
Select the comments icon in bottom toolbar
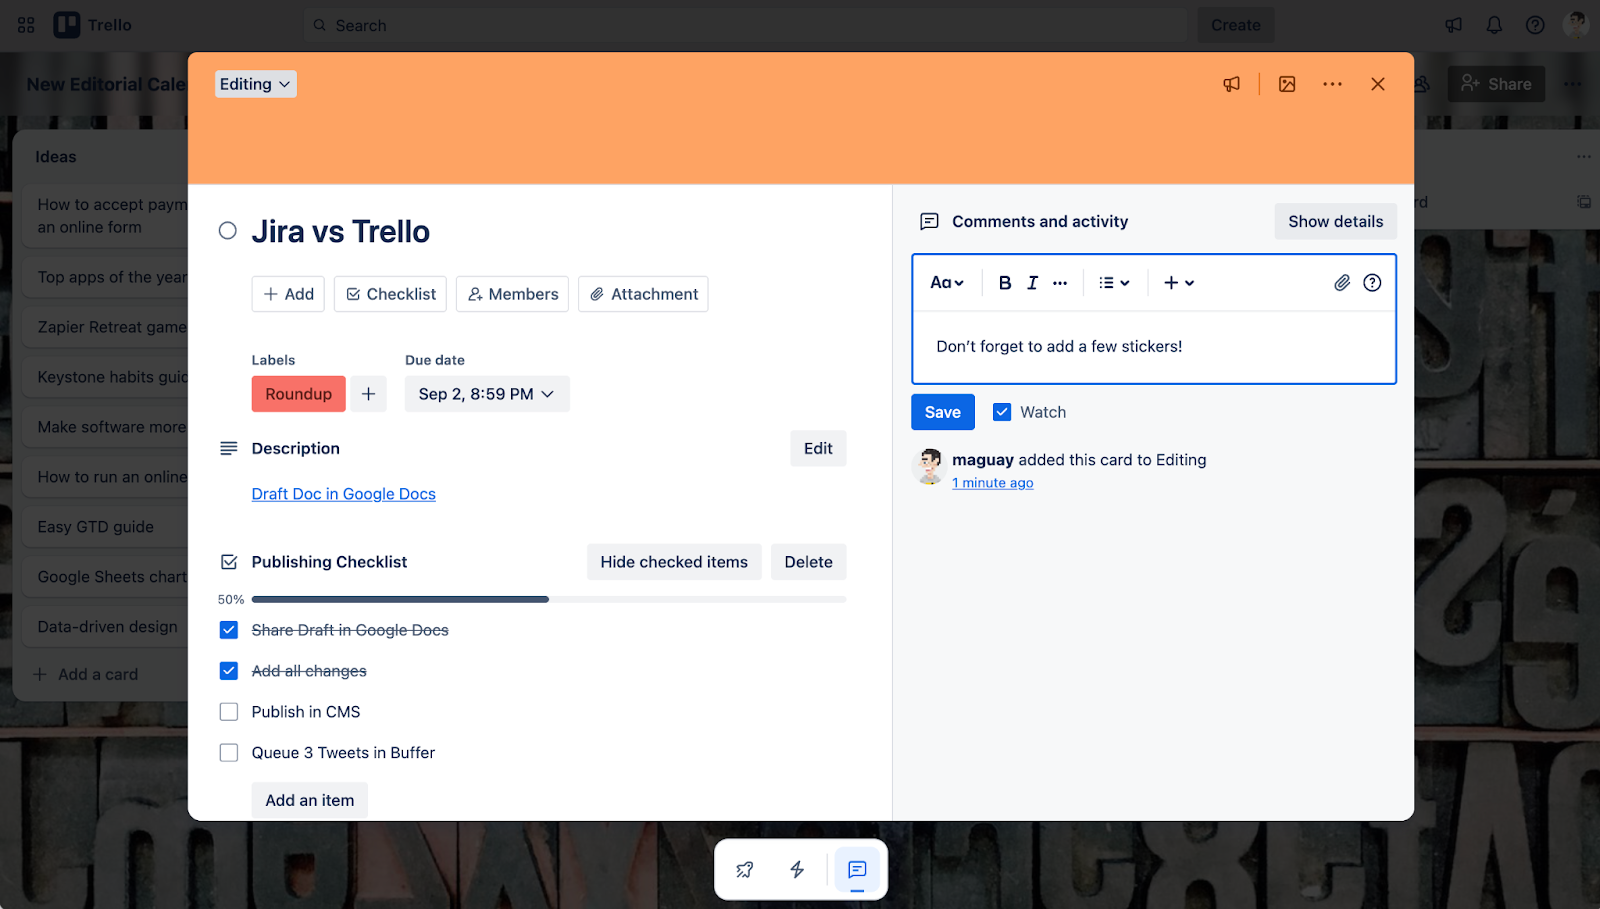coord(856,869)
